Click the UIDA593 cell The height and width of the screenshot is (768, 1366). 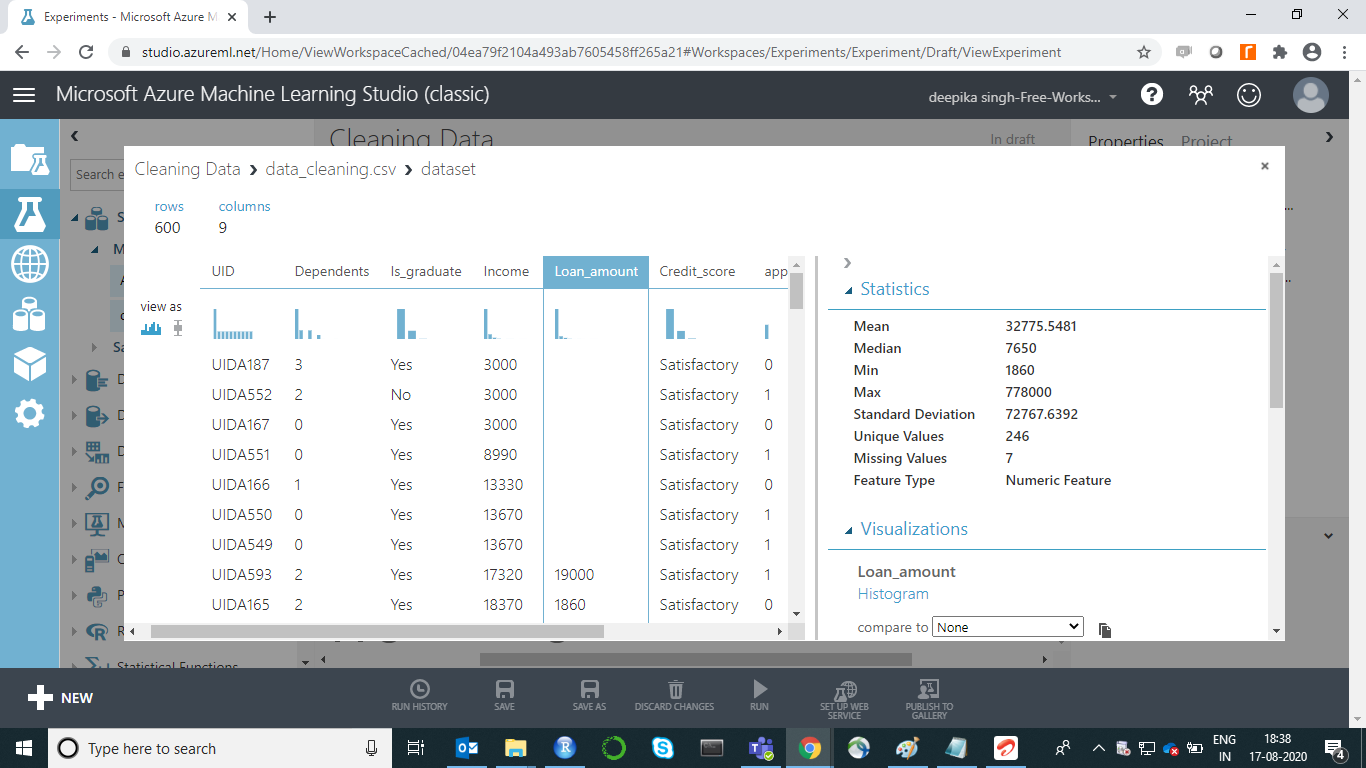coord(241,575)
